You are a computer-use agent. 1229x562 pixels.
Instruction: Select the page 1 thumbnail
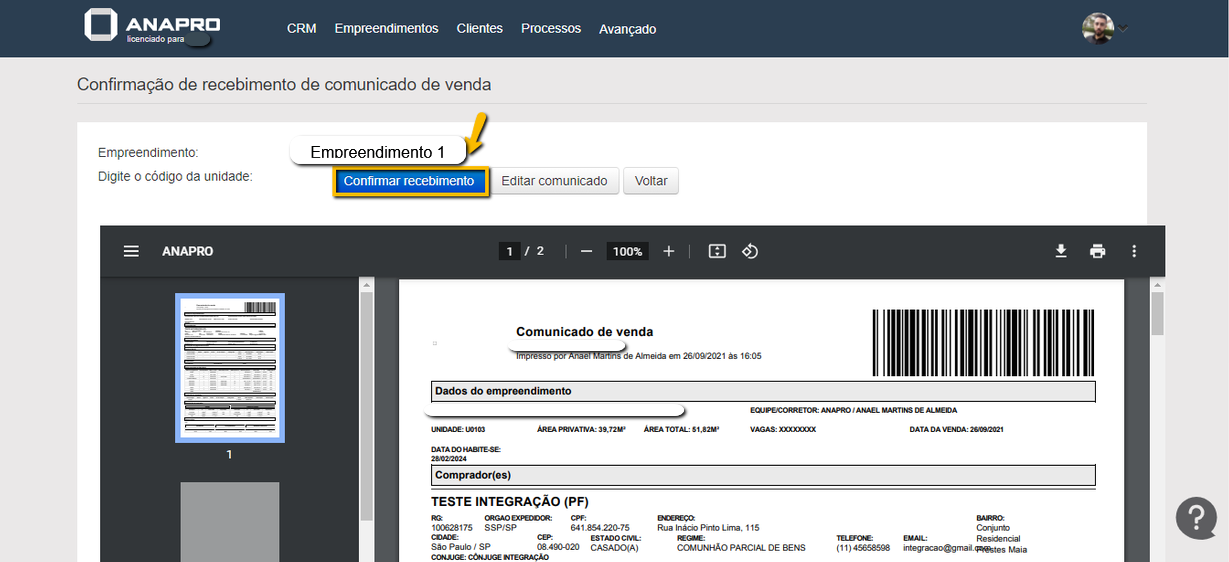[230, 367]
